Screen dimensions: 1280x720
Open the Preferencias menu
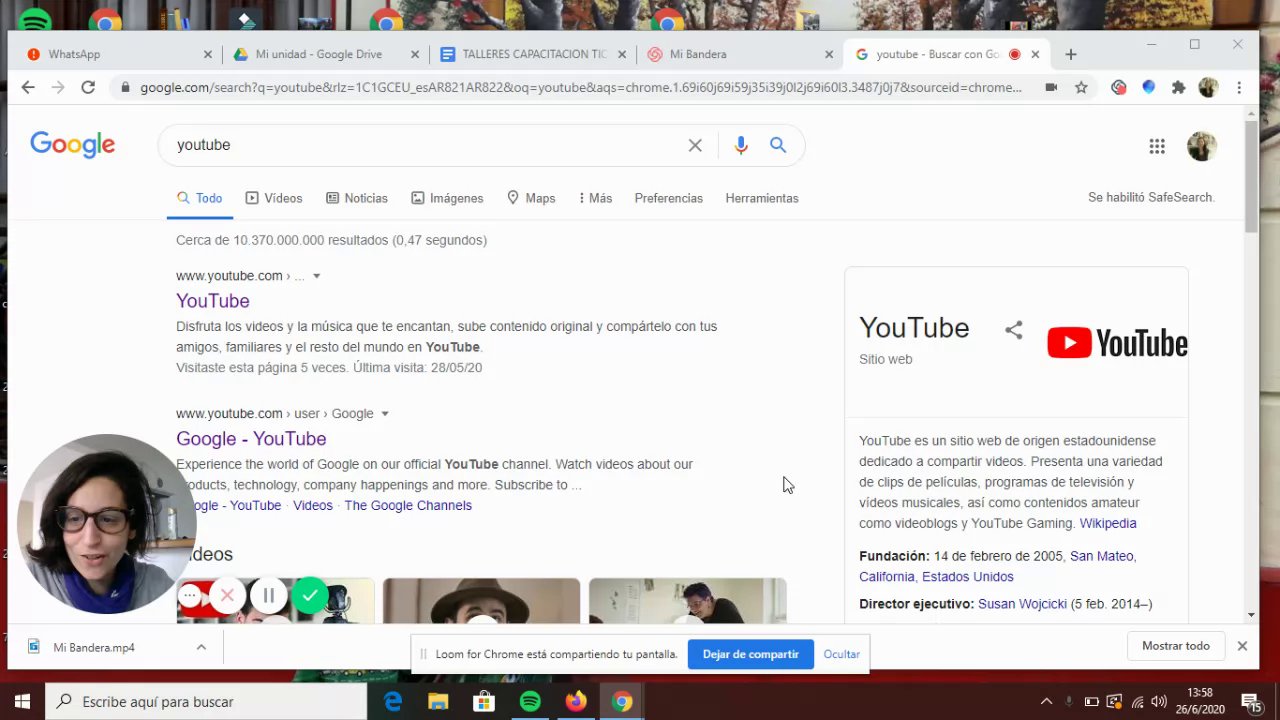[x=668, y=198]
